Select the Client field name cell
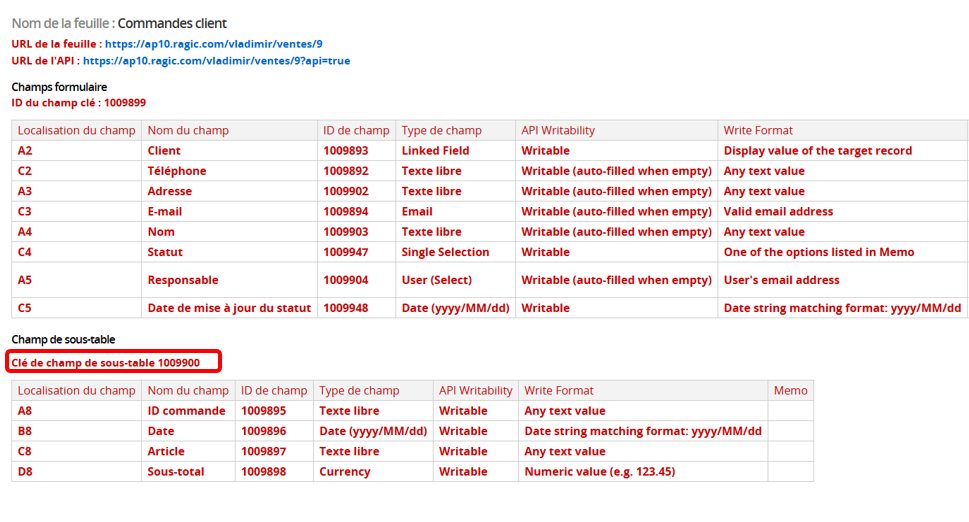 pos(164,151)
